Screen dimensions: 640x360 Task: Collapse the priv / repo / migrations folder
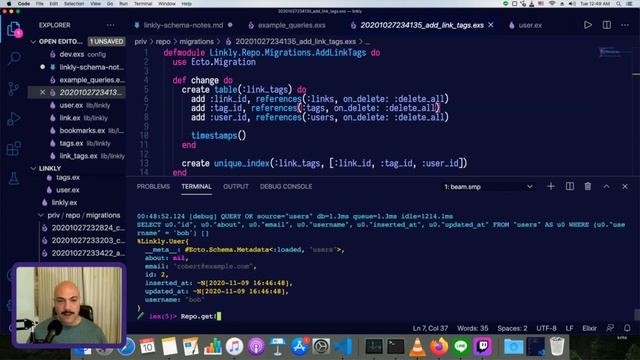pyautogui.click(x=40, y=215)
